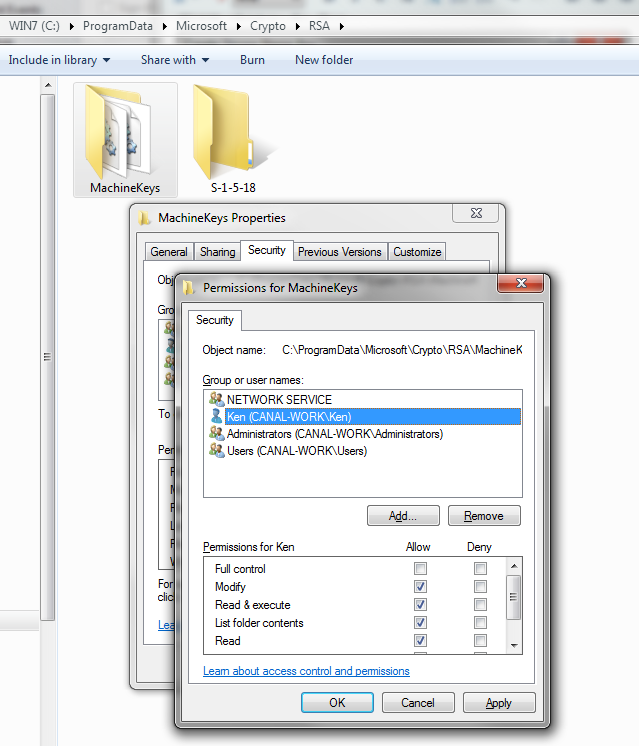Click the Add... button
Image resolution: width=640 pixels, height=746 pixels.
click(x=403, y=516)
